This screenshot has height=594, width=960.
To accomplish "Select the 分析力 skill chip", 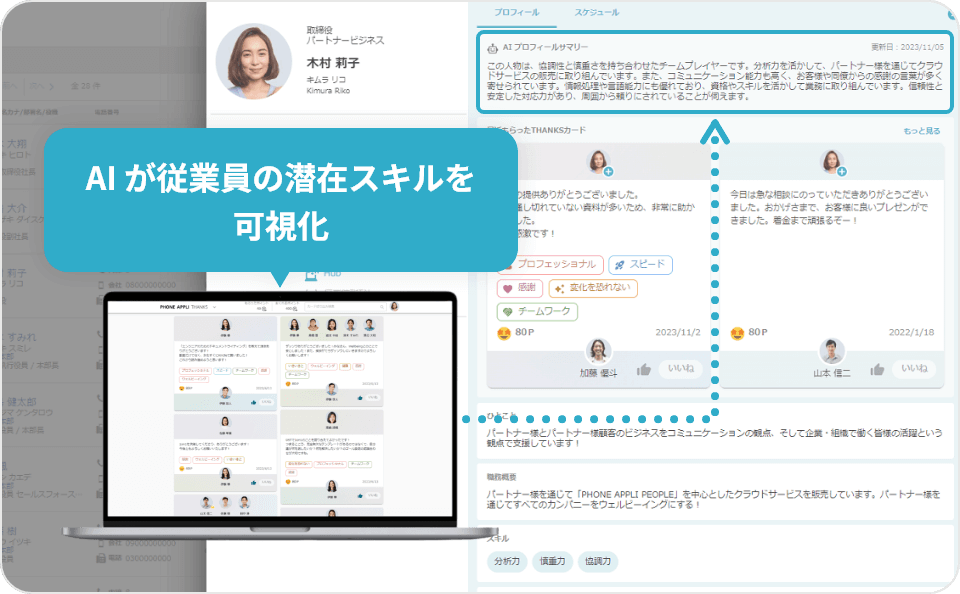I will click(505, 561).
